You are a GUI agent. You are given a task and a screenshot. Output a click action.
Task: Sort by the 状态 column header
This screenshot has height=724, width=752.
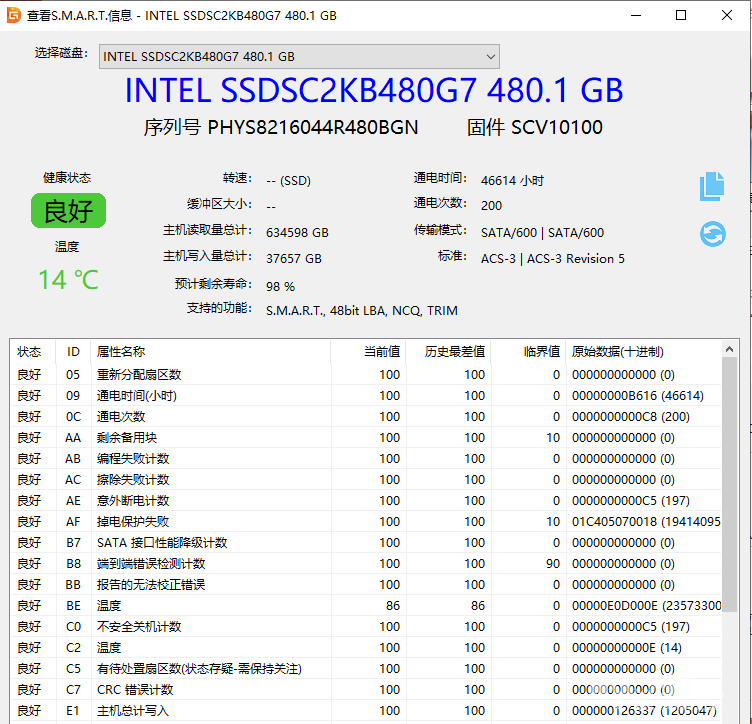tap(30, 352)
